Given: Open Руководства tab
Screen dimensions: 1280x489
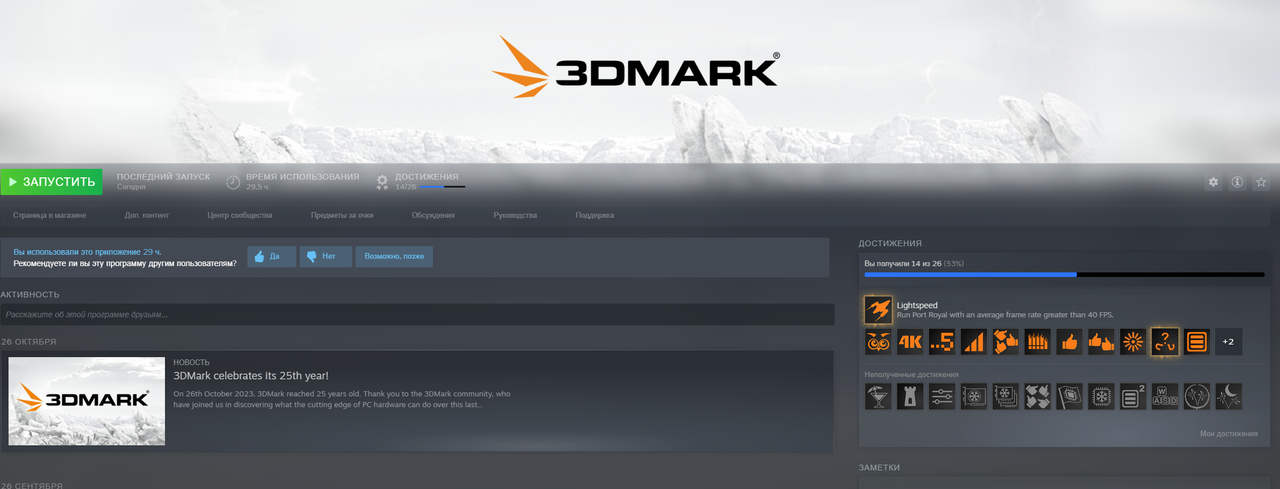Looking at the screenshot, I should tap(515, 215).
